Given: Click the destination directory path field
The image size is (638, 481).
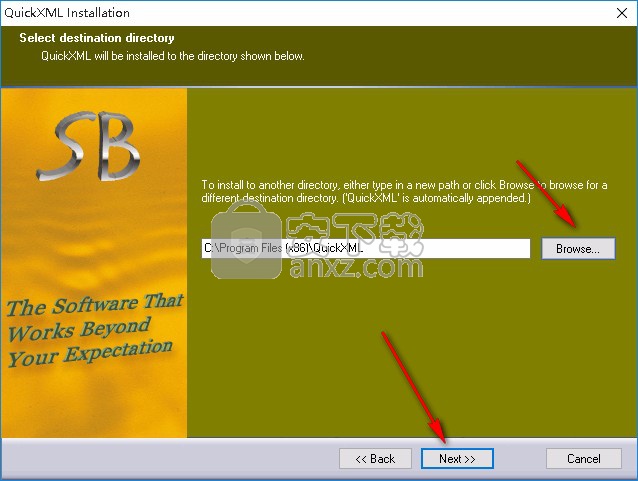Looking at the screenshot, I should tap(366, 248).
